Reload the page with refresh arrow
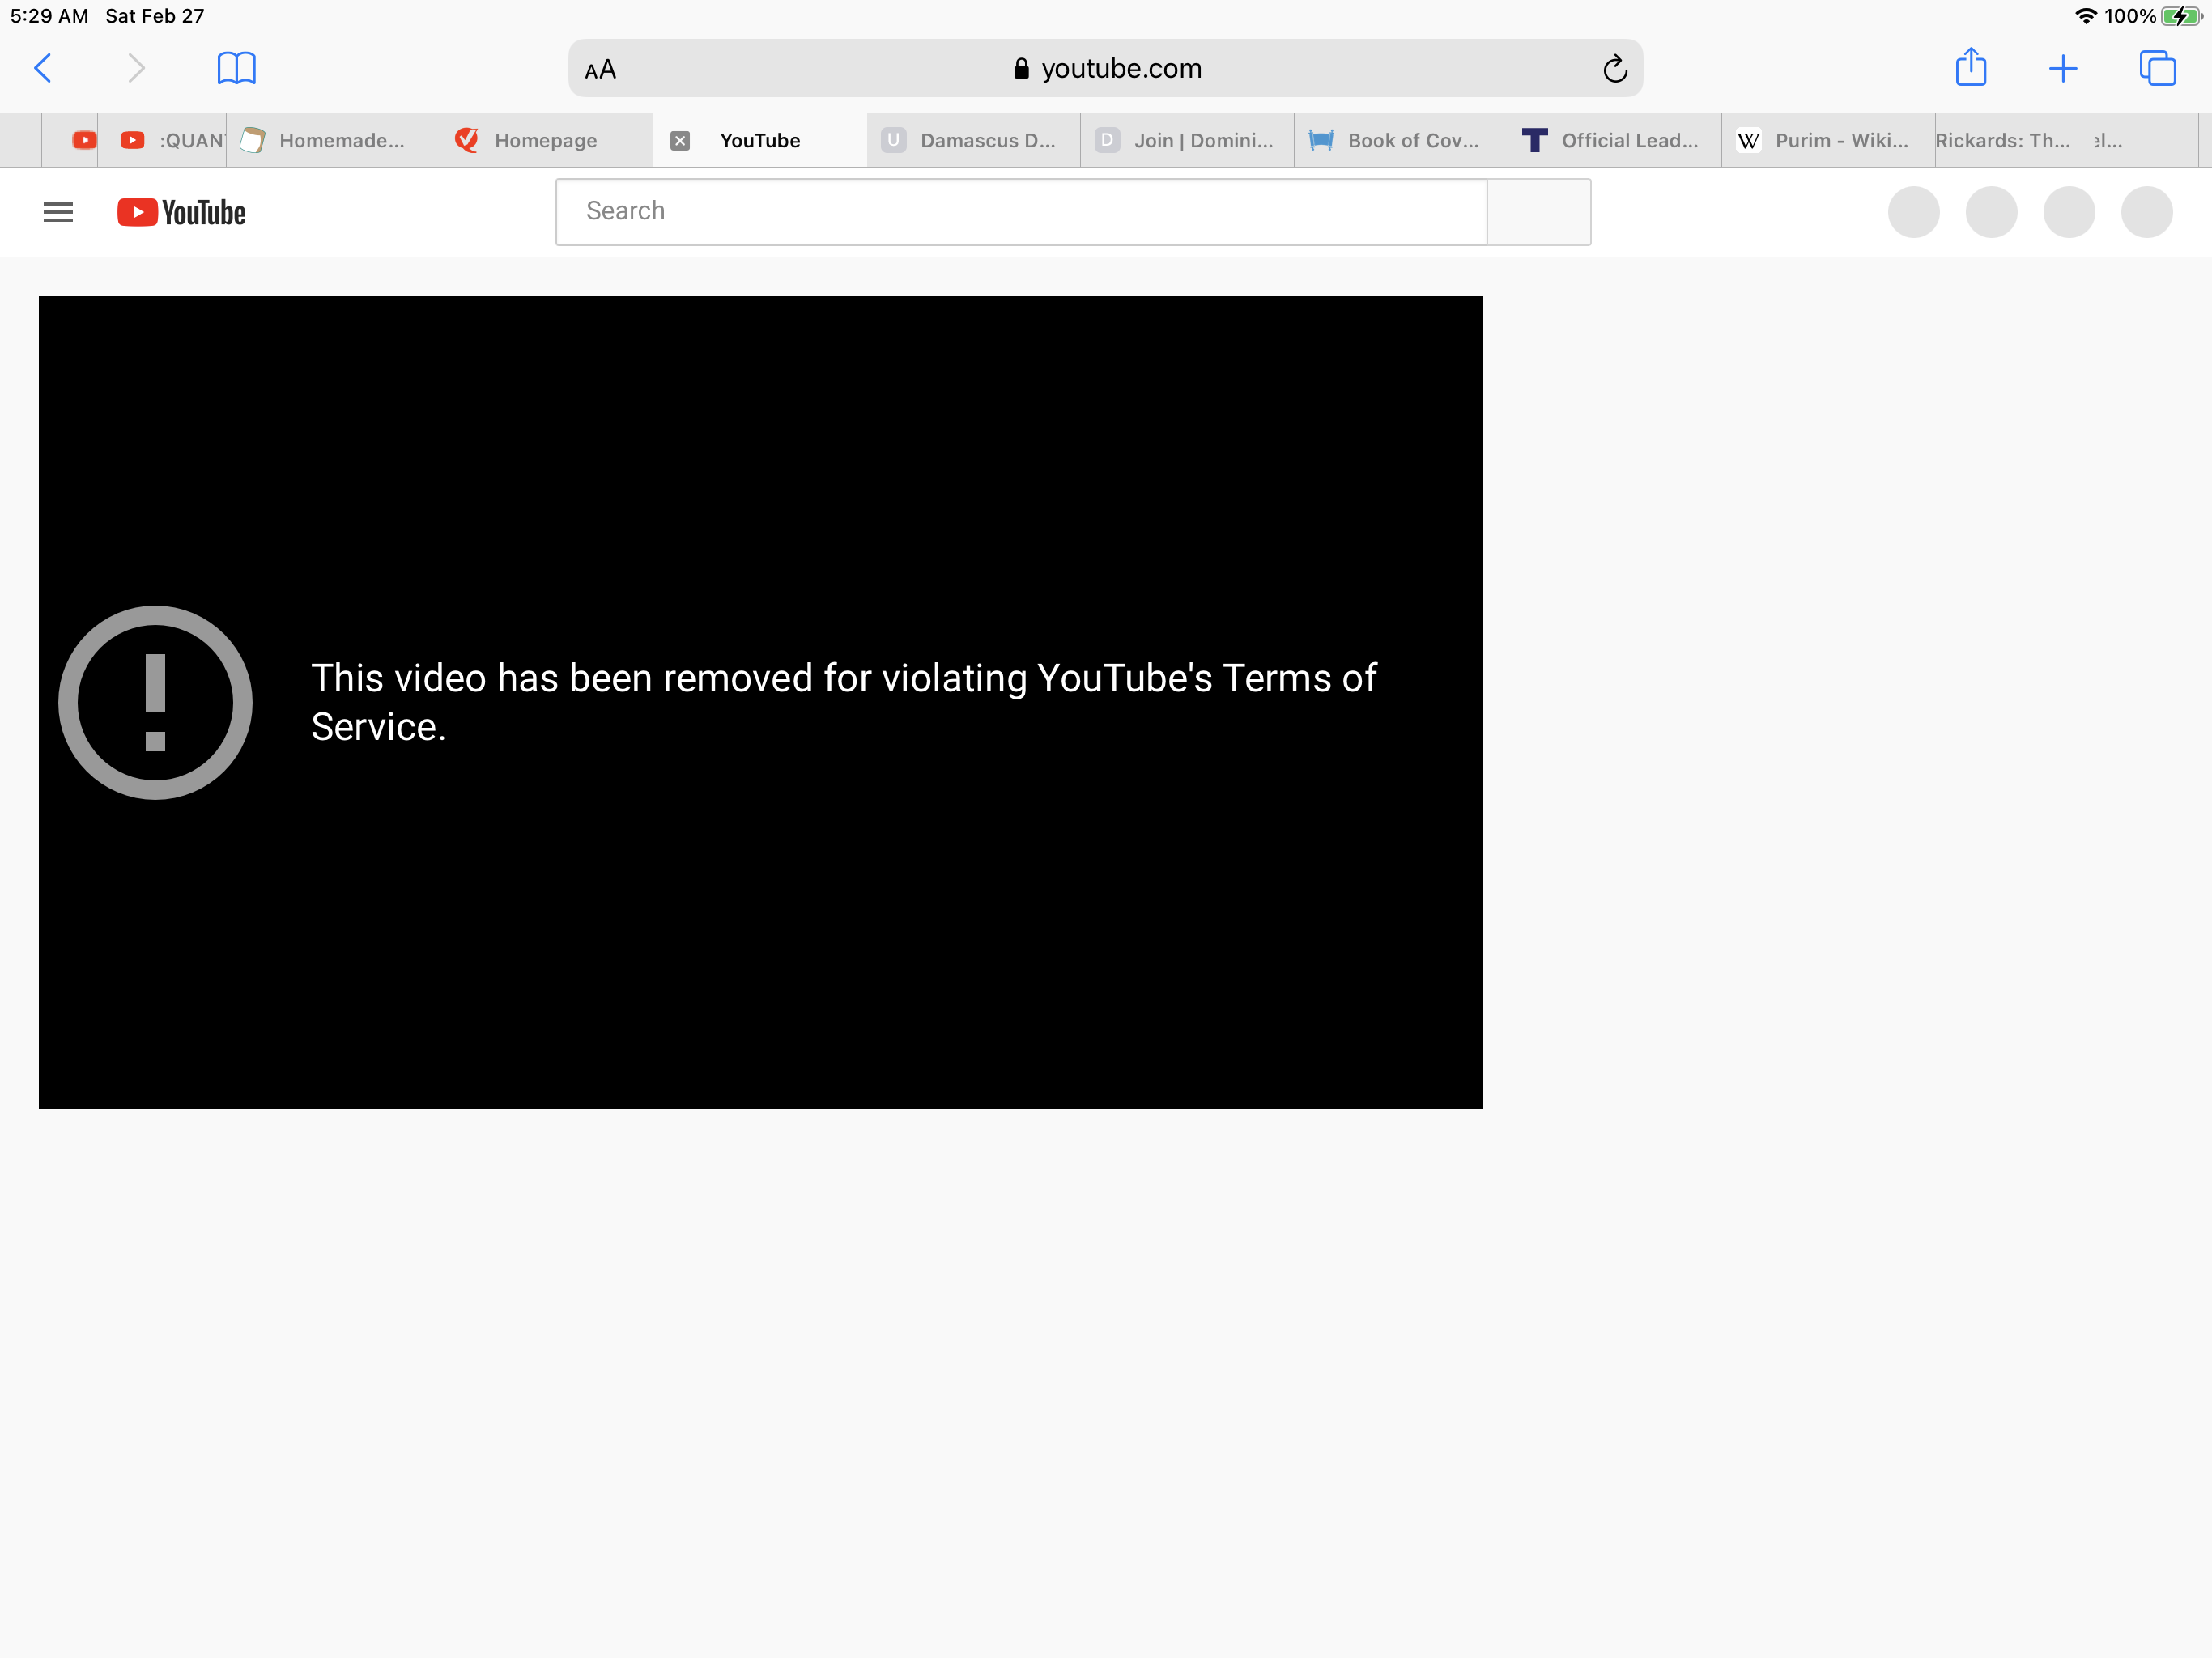Viewport: 2212px width, 1658px height. (1614, 69)
